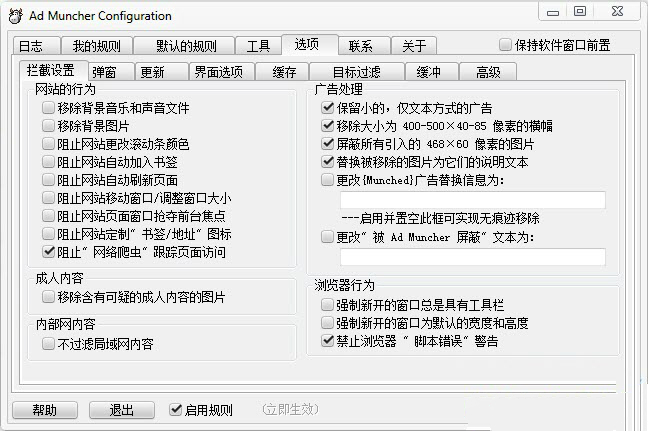Check 移除含有可疑的成人内容的图片

[48, 297]
